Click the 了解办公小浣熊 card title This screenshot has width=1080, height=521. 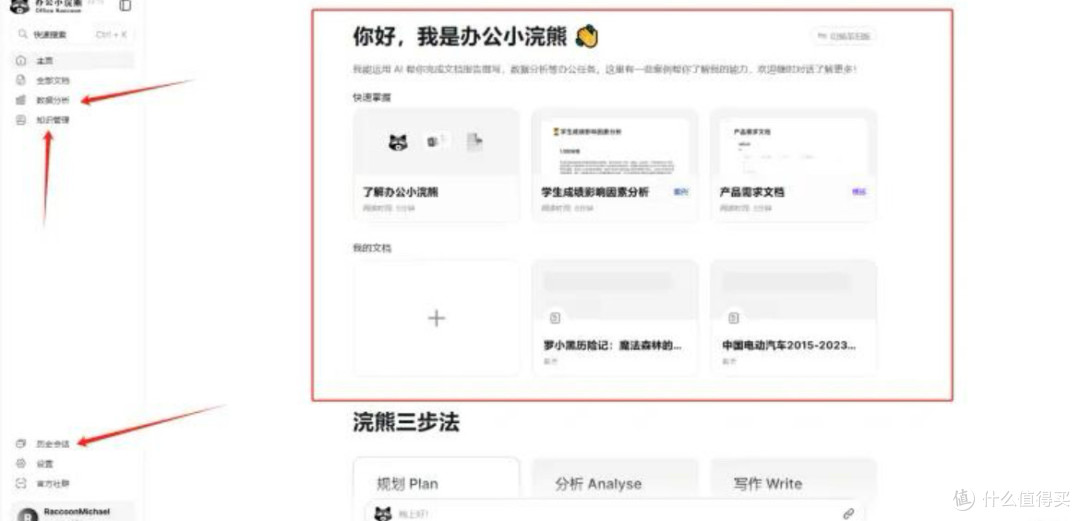pos(400,192)
